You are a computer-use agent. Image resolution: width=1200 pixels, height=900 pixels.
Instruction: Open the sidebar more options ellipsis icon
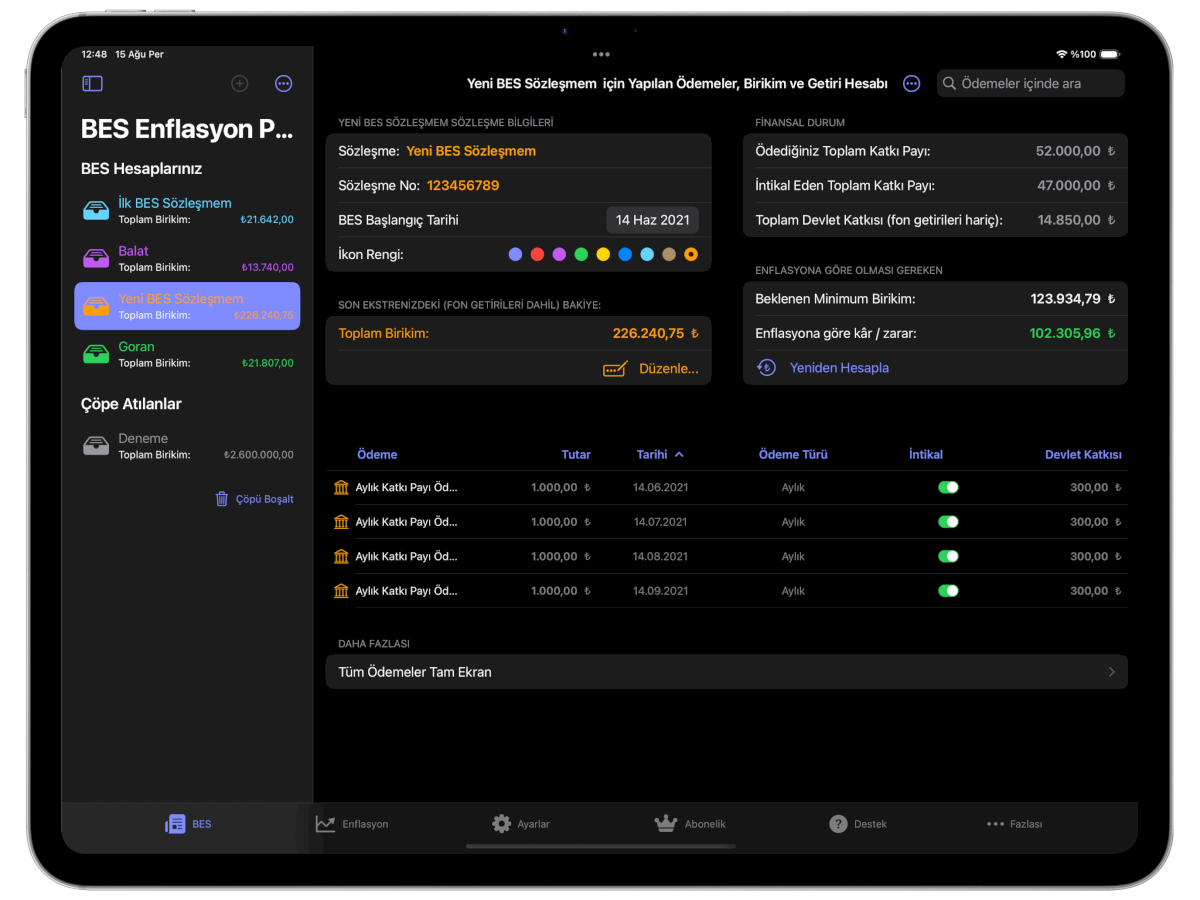click(284, 84)
